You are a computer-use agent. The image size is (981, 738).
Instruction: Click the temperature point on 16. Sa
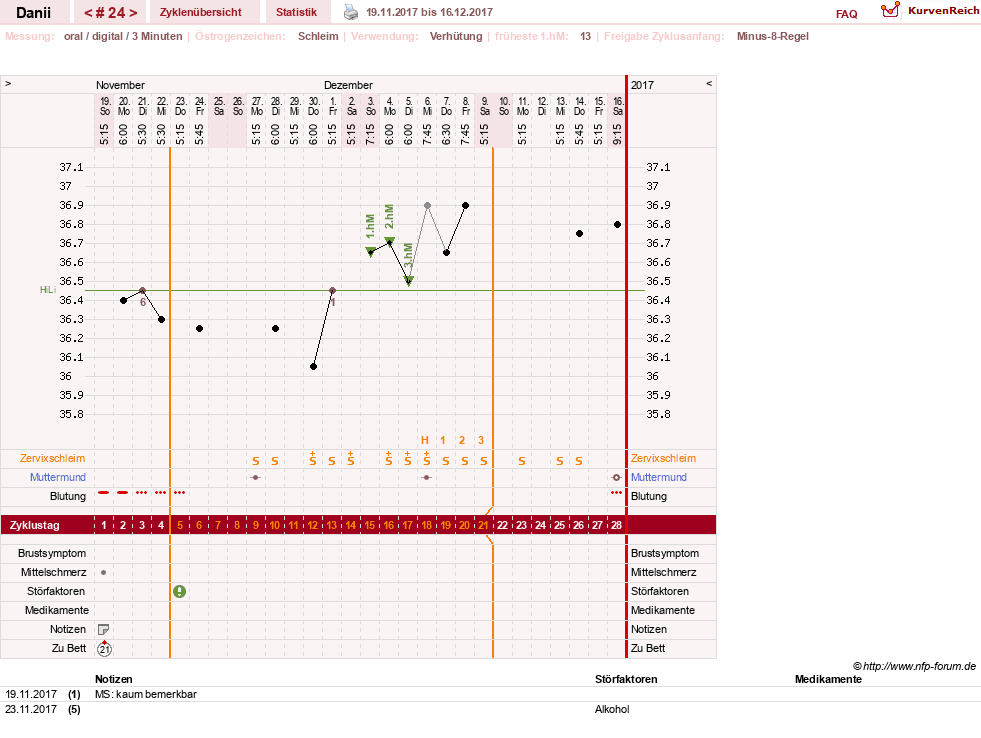click(618, 225)
